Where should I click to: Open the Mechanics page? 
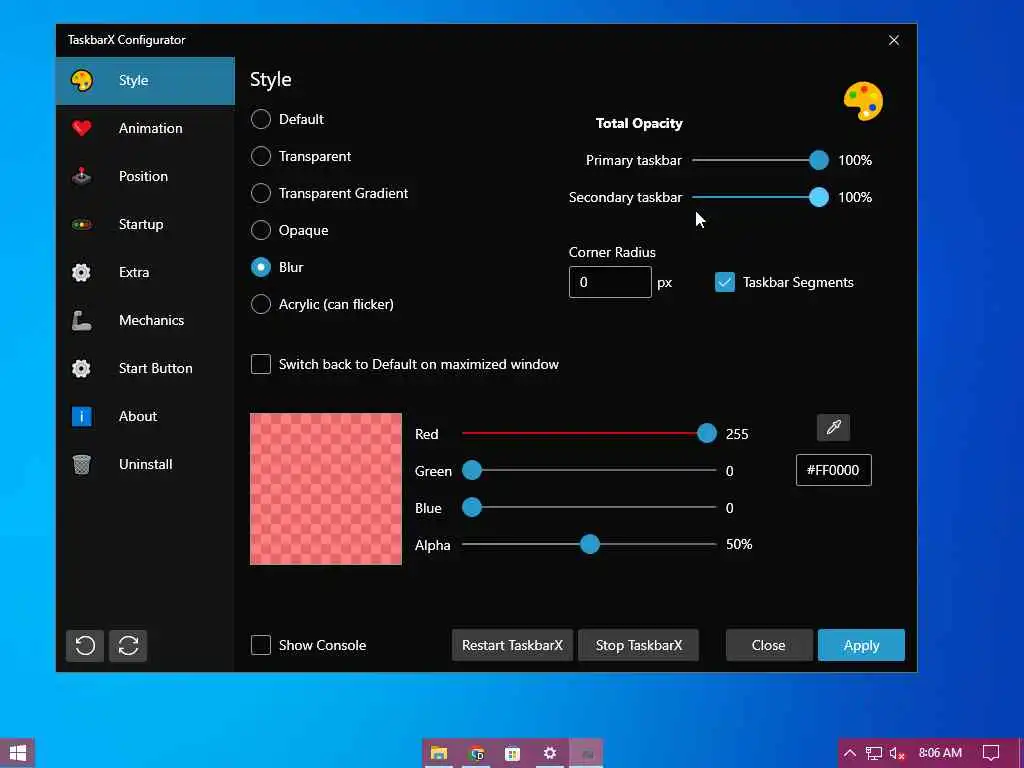(145, 320)
